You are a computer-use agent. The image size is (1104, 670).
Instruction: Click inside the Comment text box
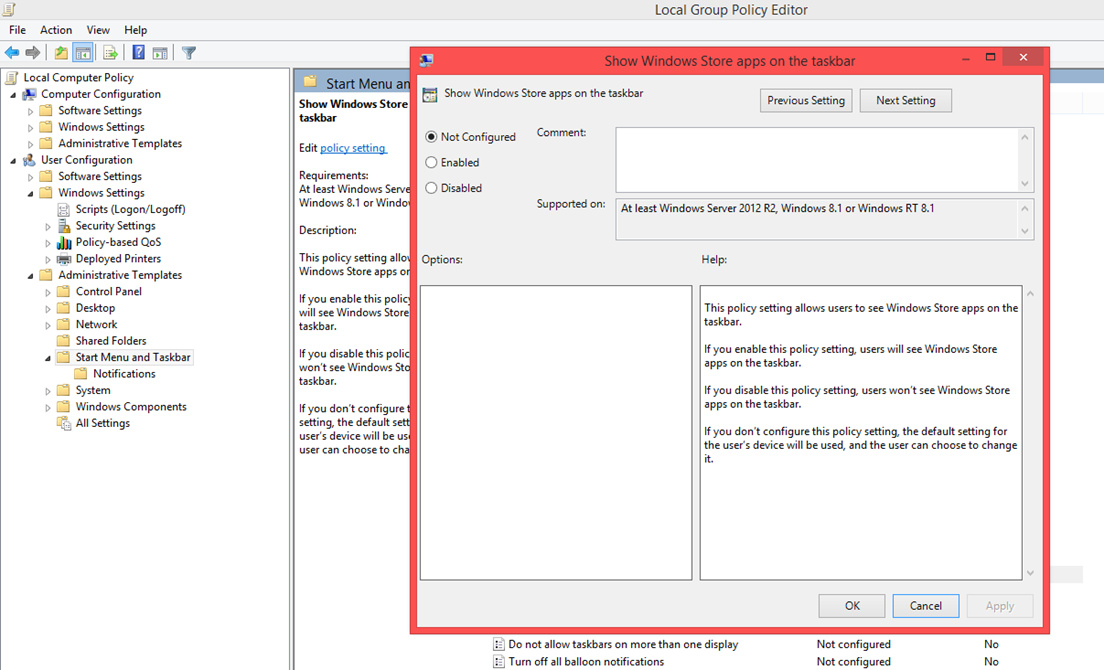point(817,160)
